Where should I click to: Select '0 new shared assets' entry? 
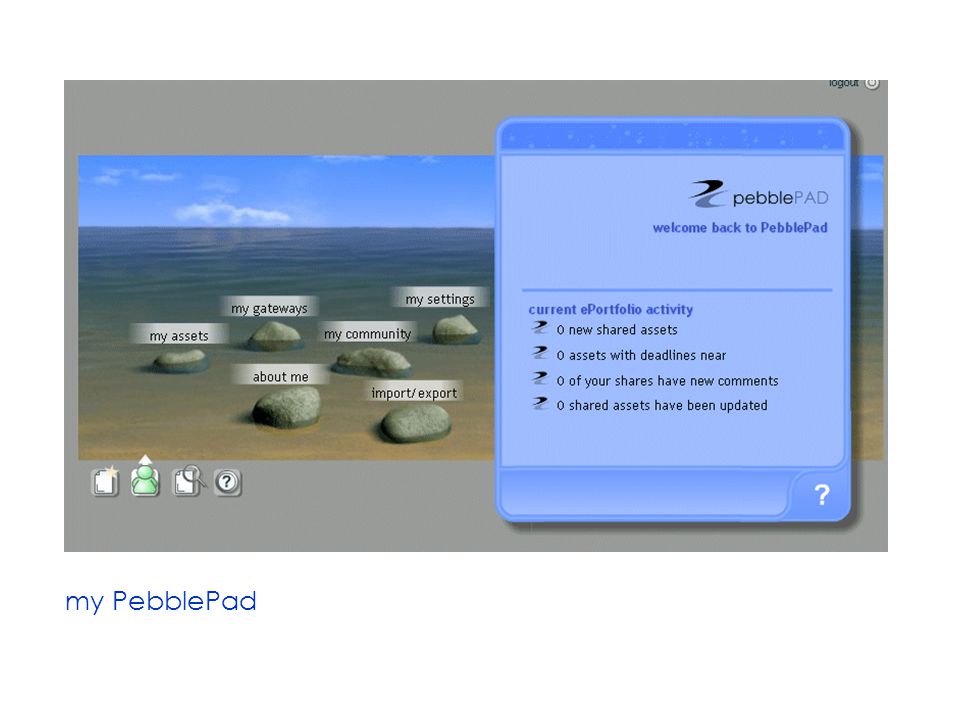[617, 329]
